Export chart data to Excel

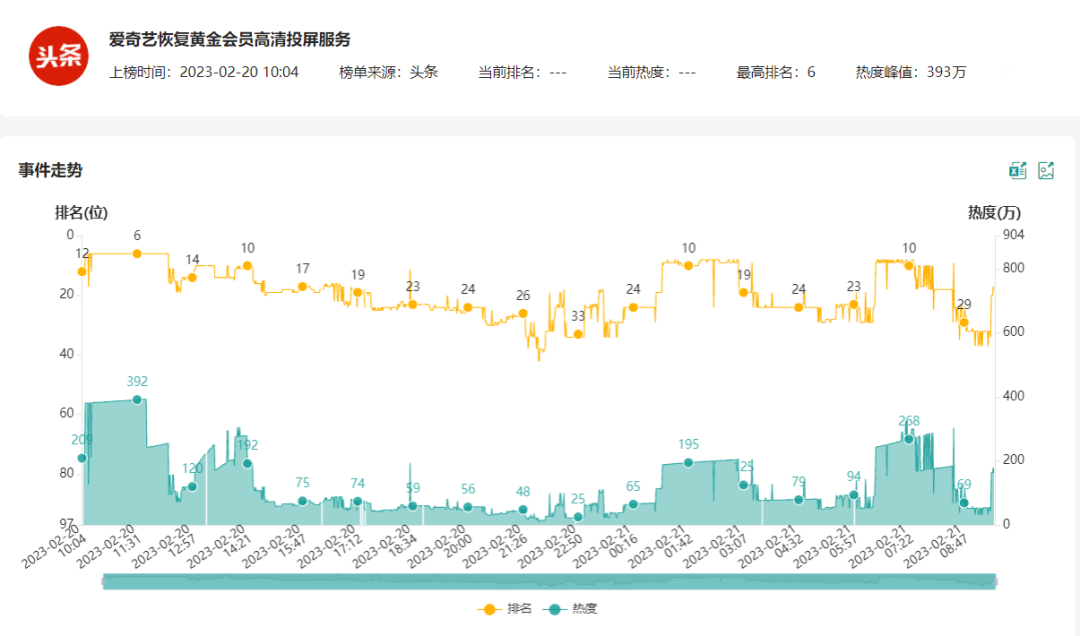[x=1018, y=170]
